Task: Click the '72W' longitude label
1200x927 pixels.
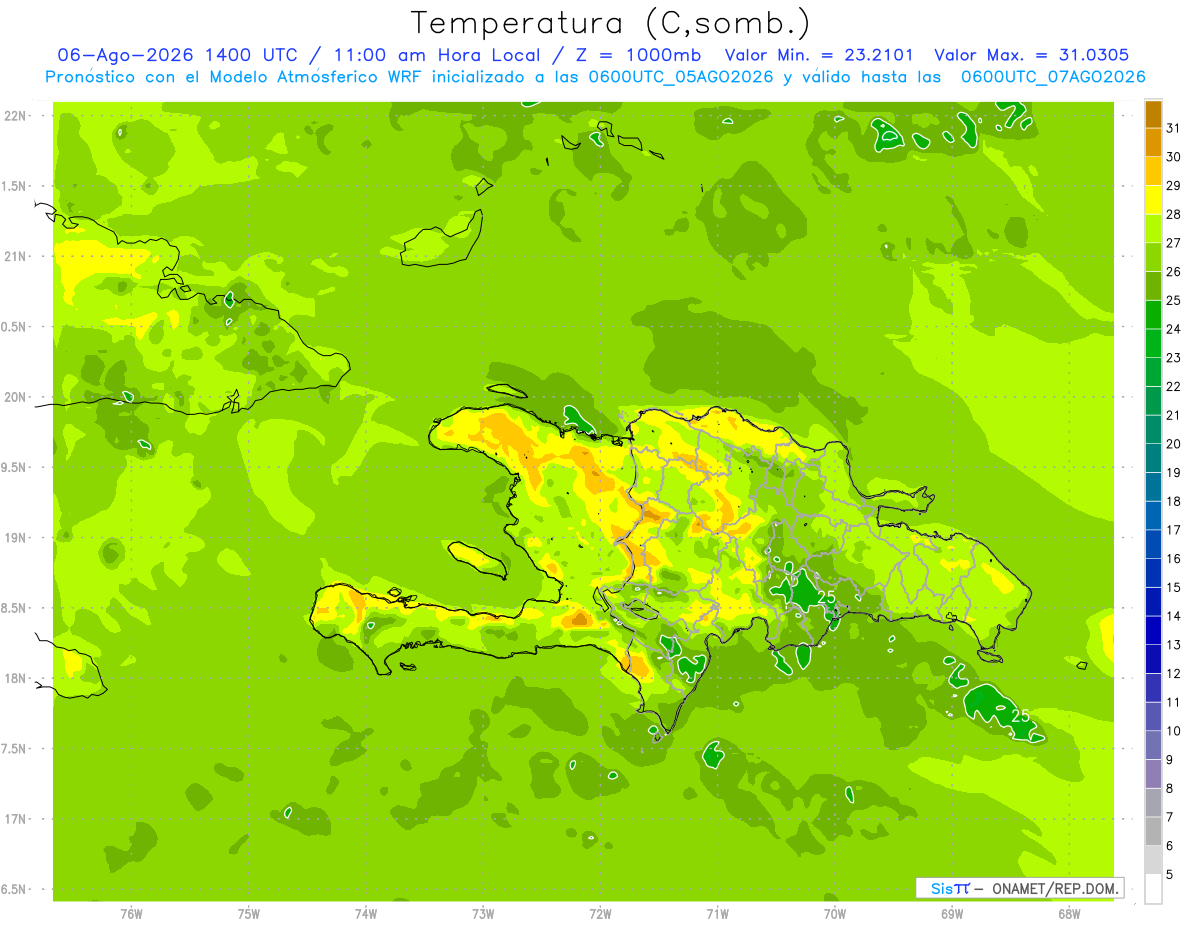Action: coord(600,914)
